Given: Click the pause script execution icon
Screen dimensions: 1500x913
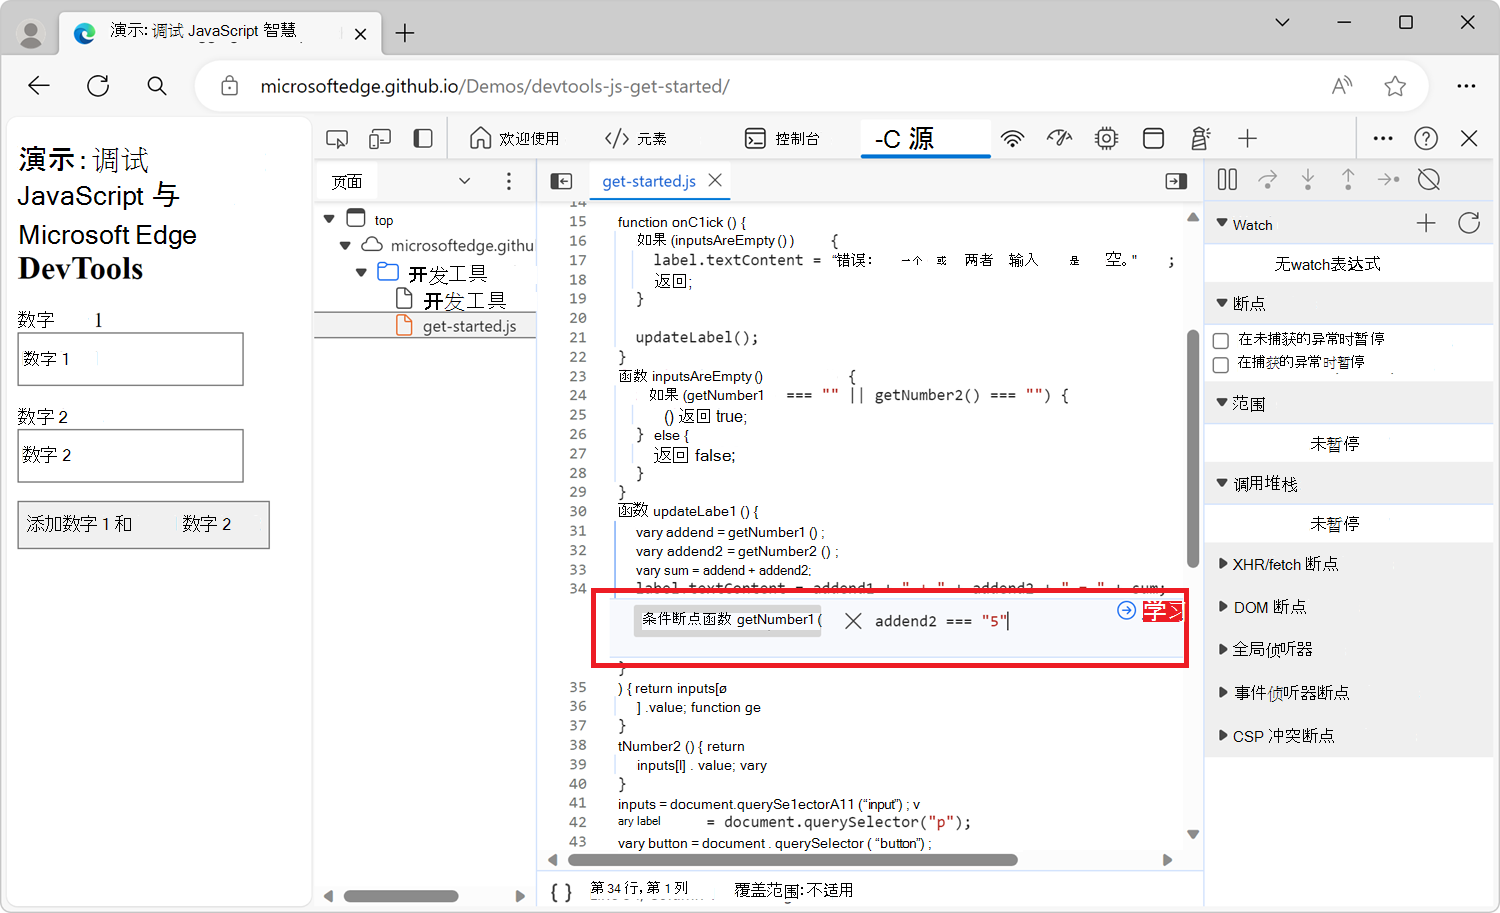Looking at the screenshot, I should click(x=1227, y=180).
